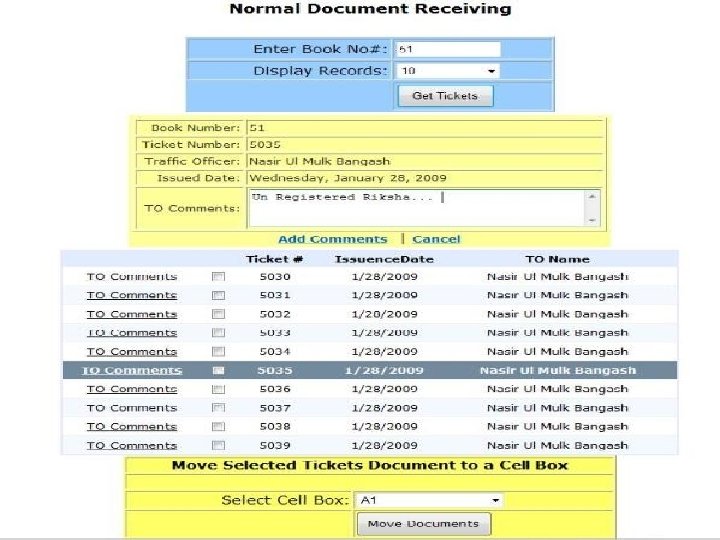Click ticket number 5036 cell
This screenshot has width=720, height=540.
tap(275, 389)
